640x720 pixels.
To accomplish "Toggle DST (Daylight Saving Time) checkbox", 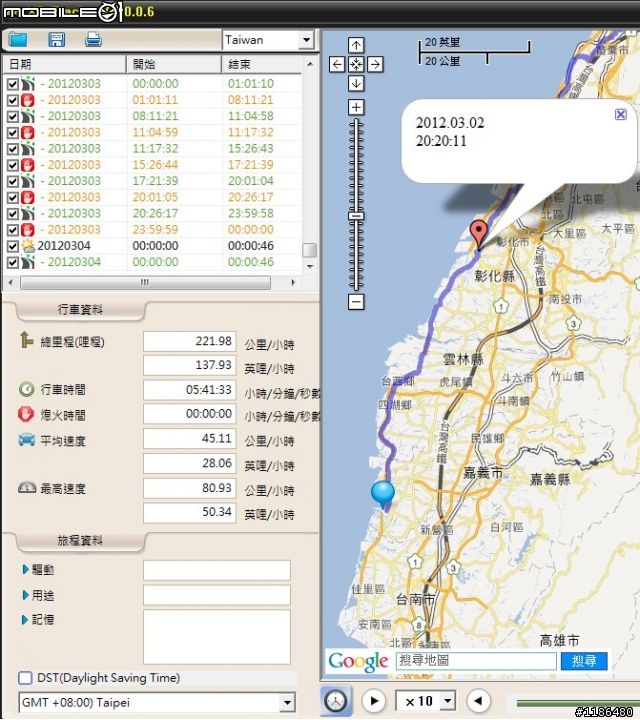I will 25,678.
